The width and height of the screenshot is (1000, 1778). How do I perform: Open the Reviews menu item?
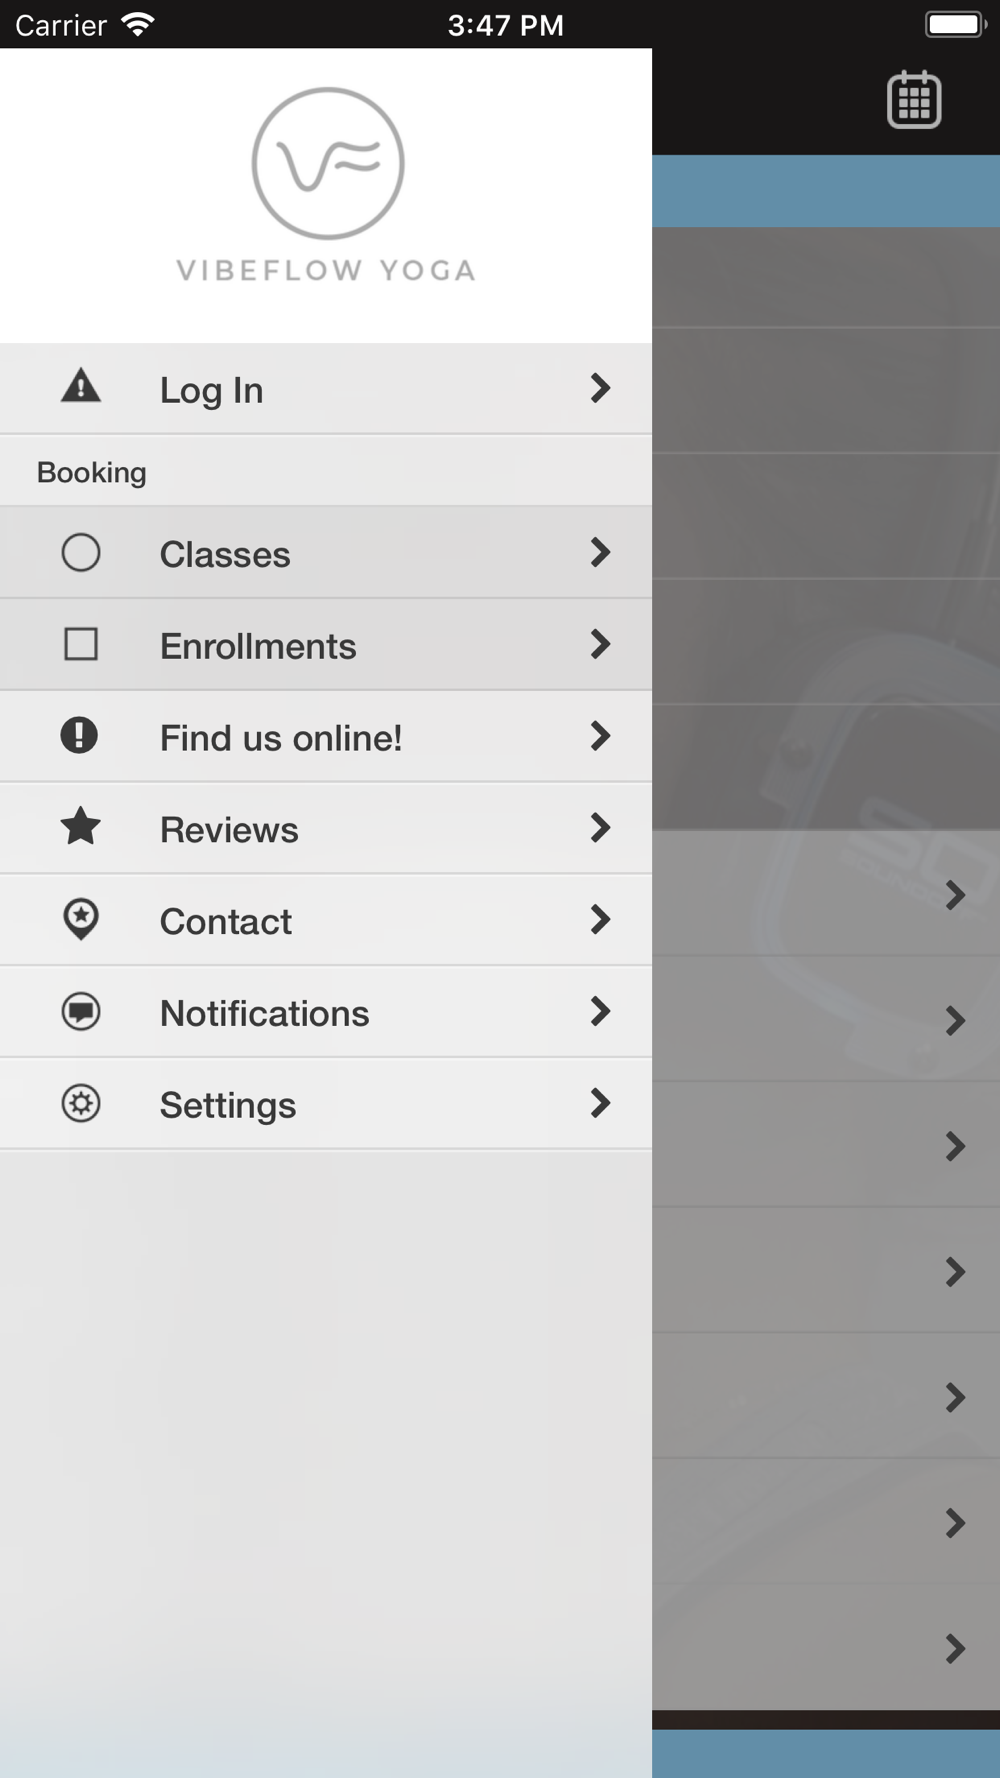click(326, 828)
